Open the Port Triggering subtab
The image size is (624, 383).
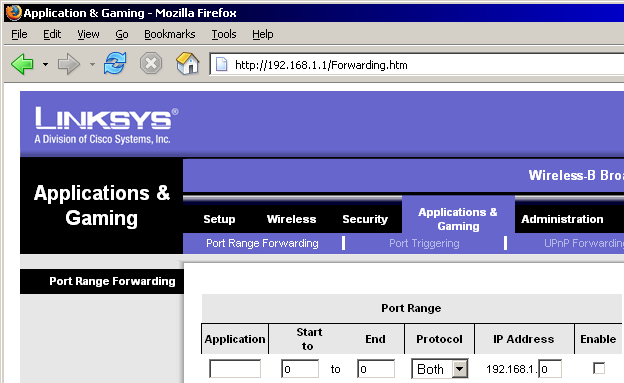(x=424, y=243)
